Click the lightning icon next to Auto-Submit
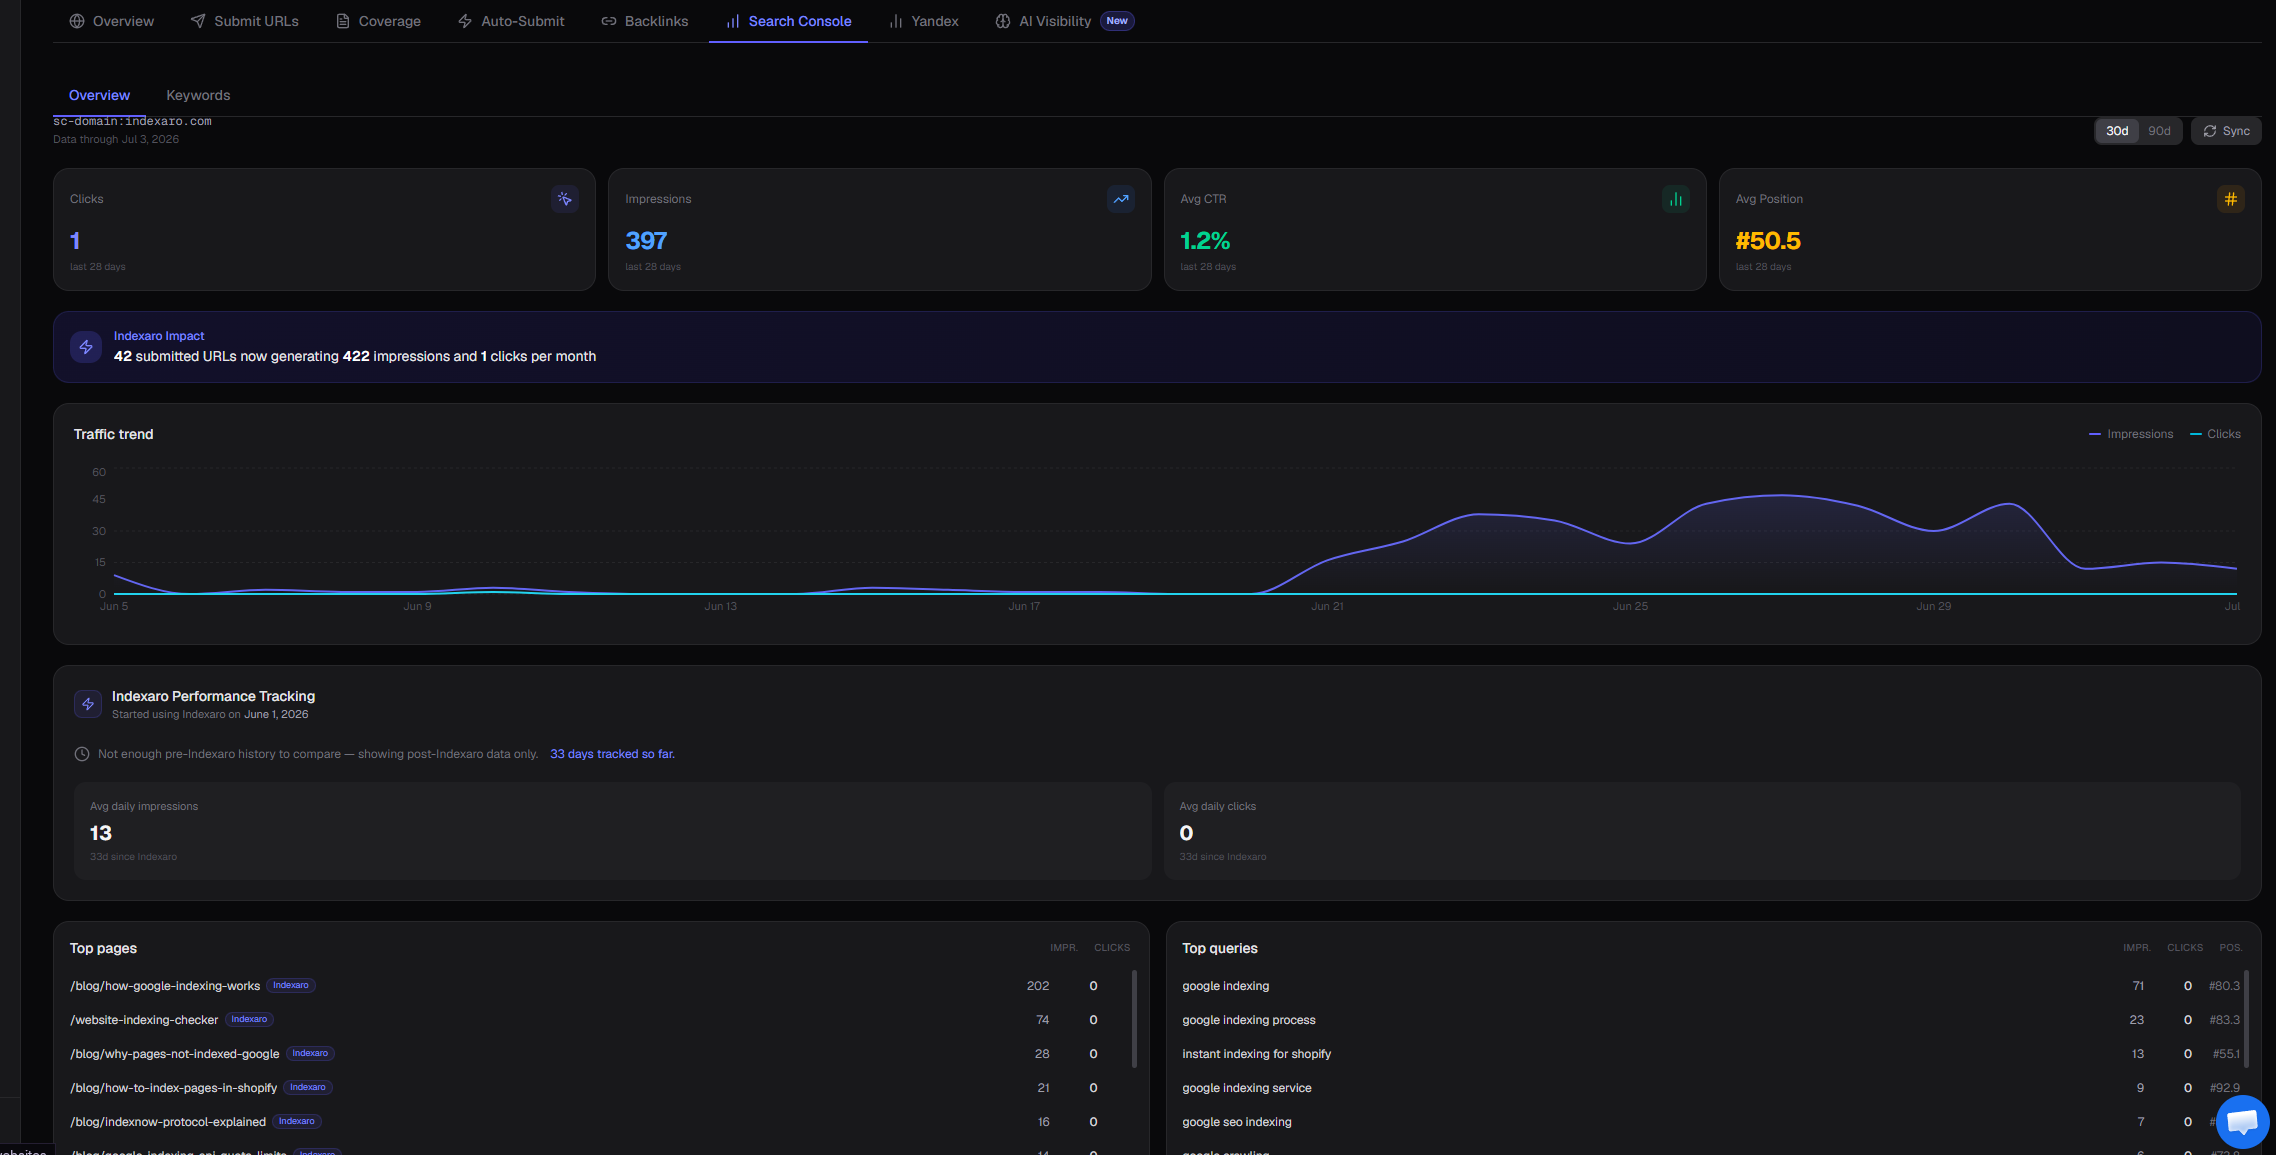 pyautogui.click(x=465, y=21)
